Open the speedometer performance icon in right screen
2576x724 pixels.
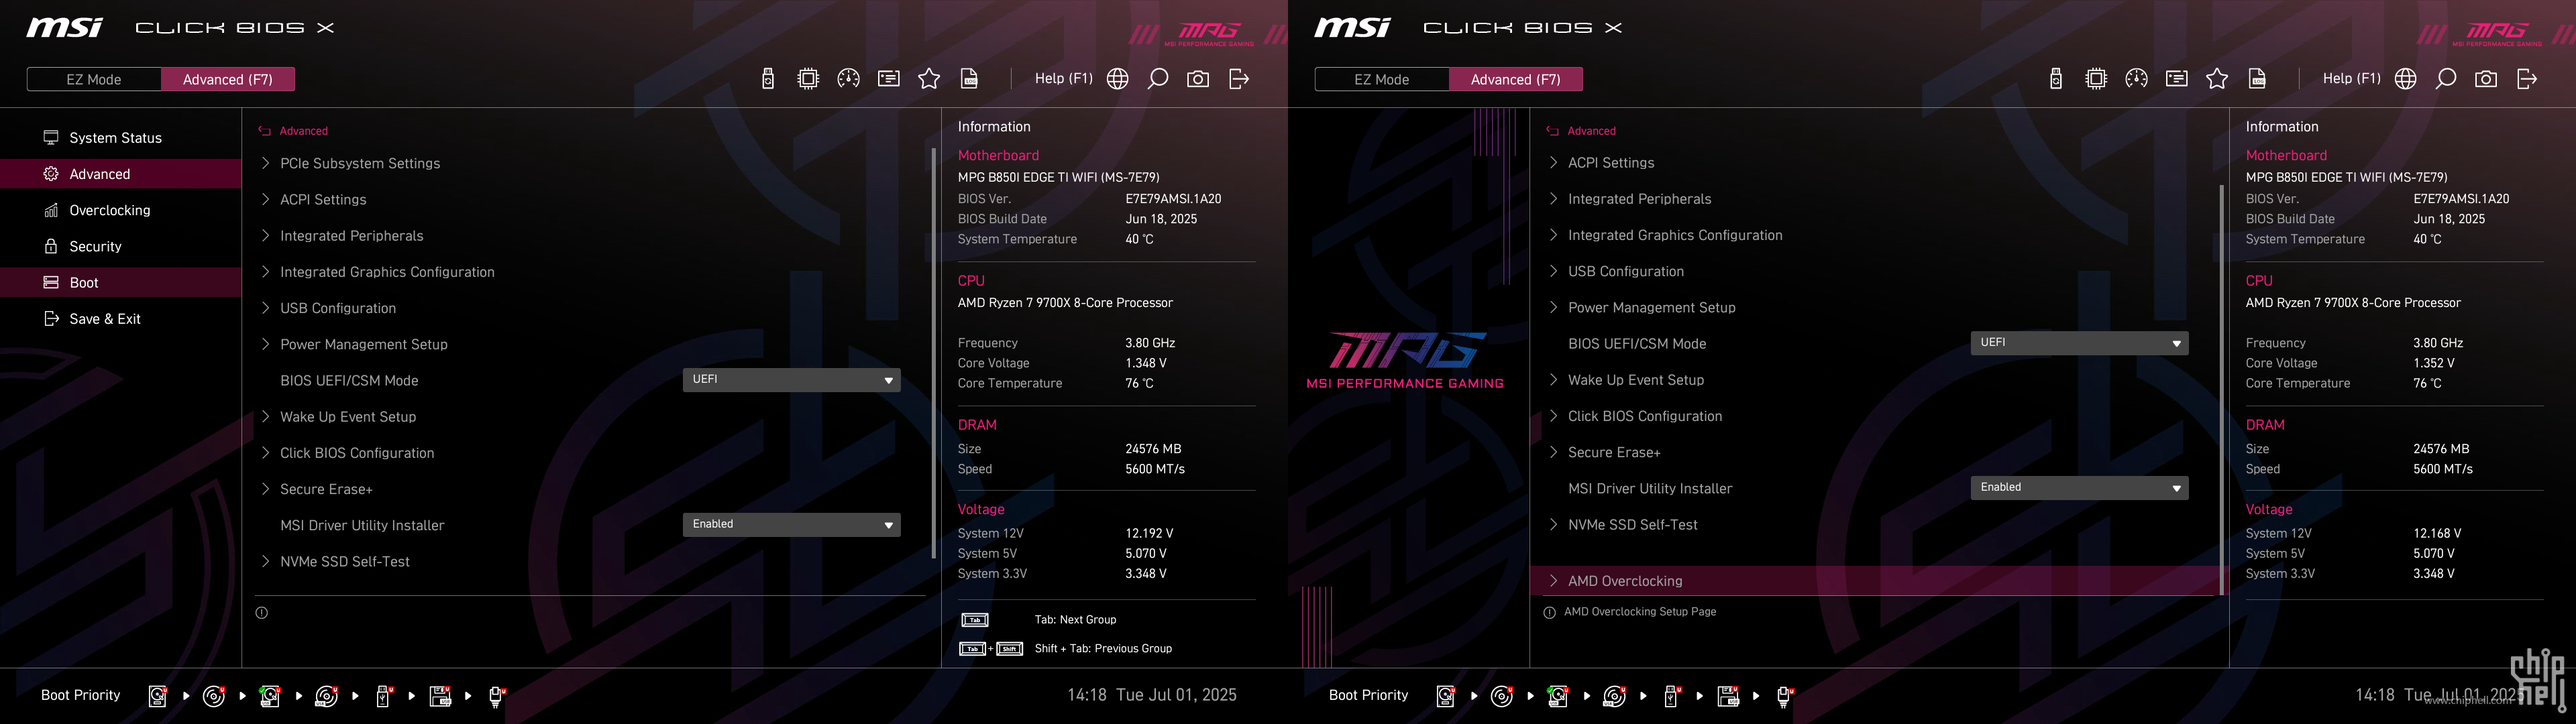(x=2136, y=79)
